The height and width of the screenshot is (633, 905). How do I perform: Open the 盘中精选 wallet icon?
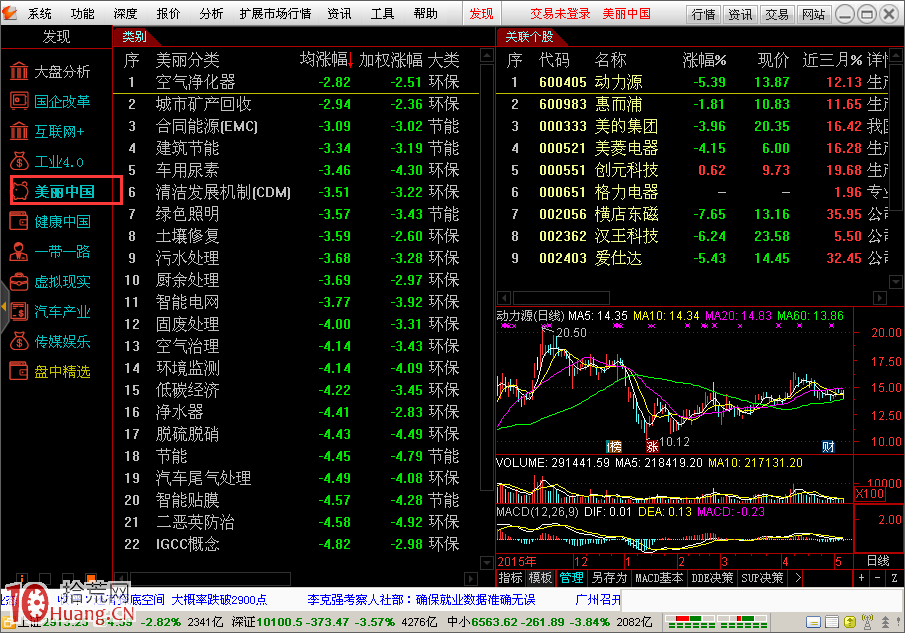[x=19, y=372]
